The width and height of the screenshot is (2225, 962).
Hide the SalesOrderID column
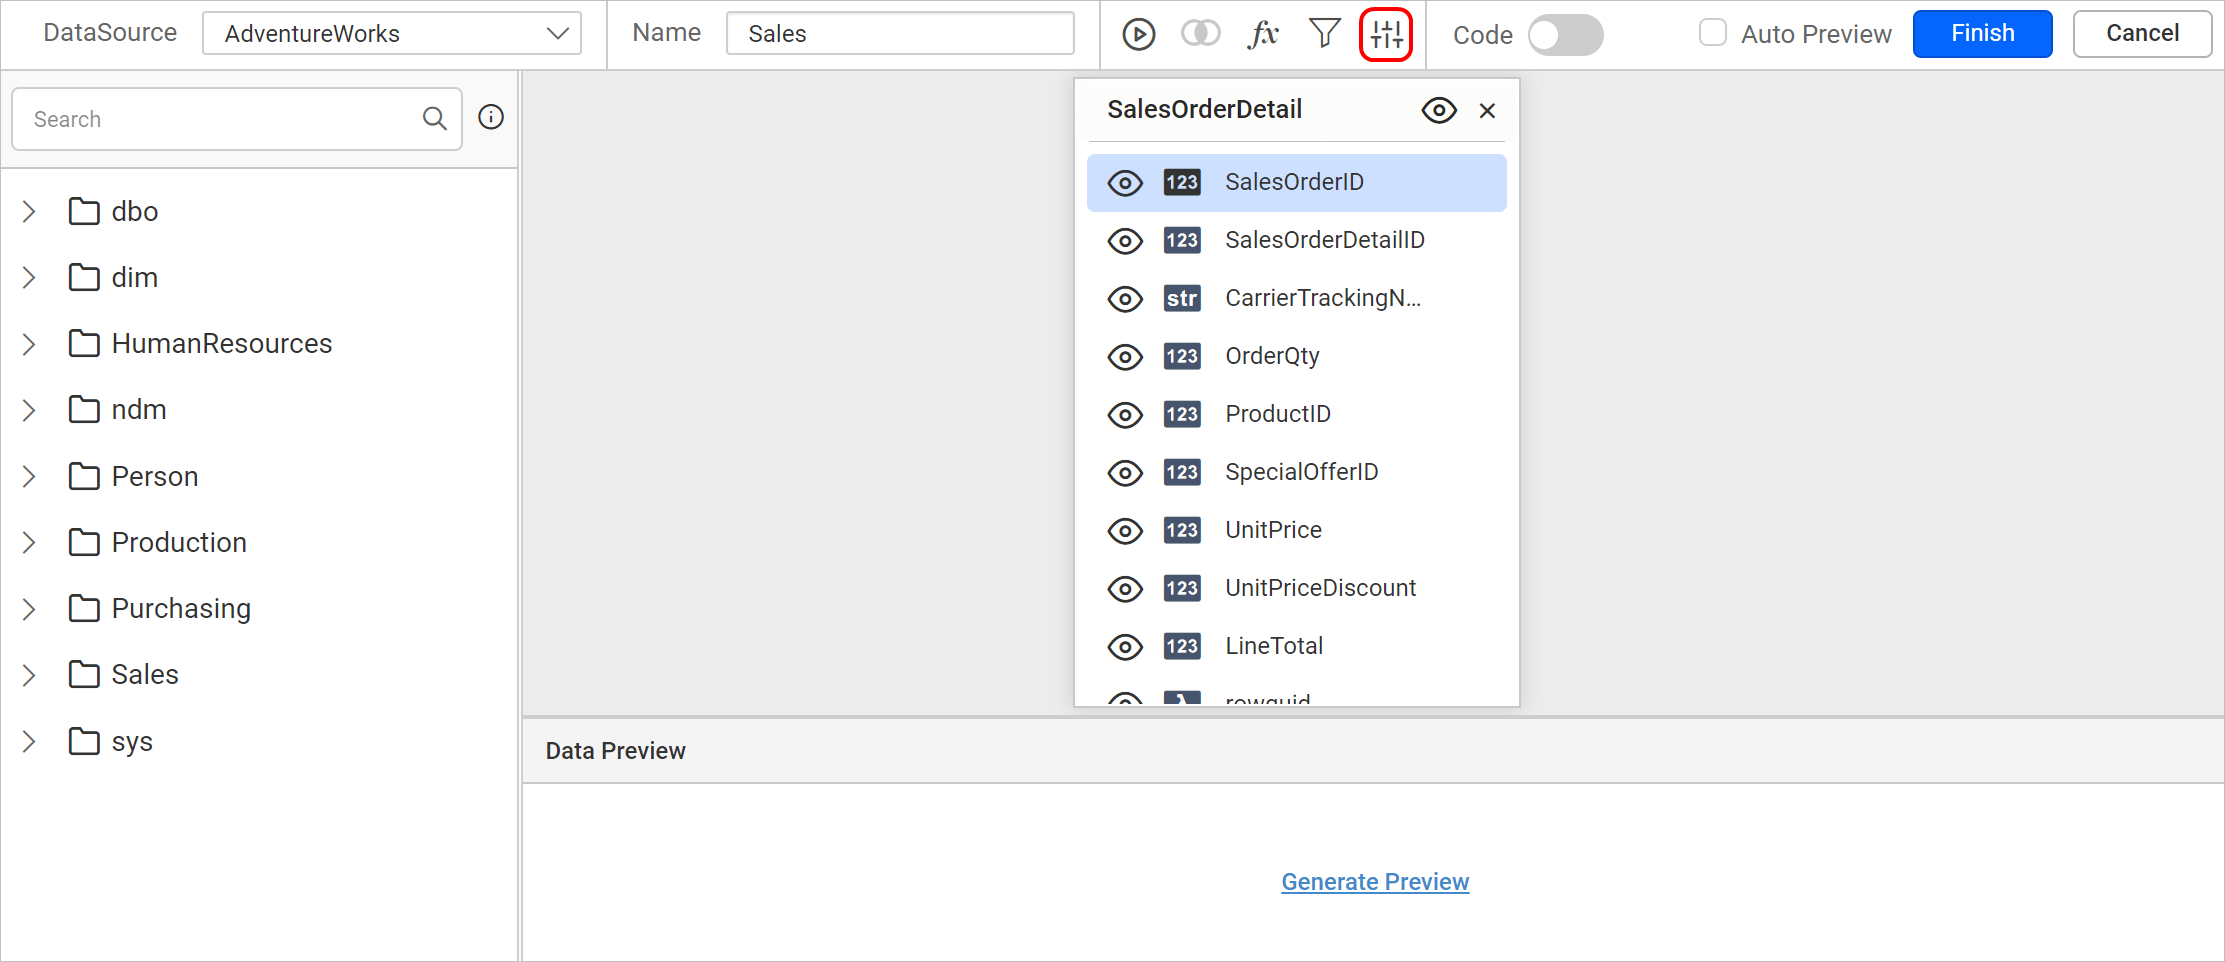1125,183
